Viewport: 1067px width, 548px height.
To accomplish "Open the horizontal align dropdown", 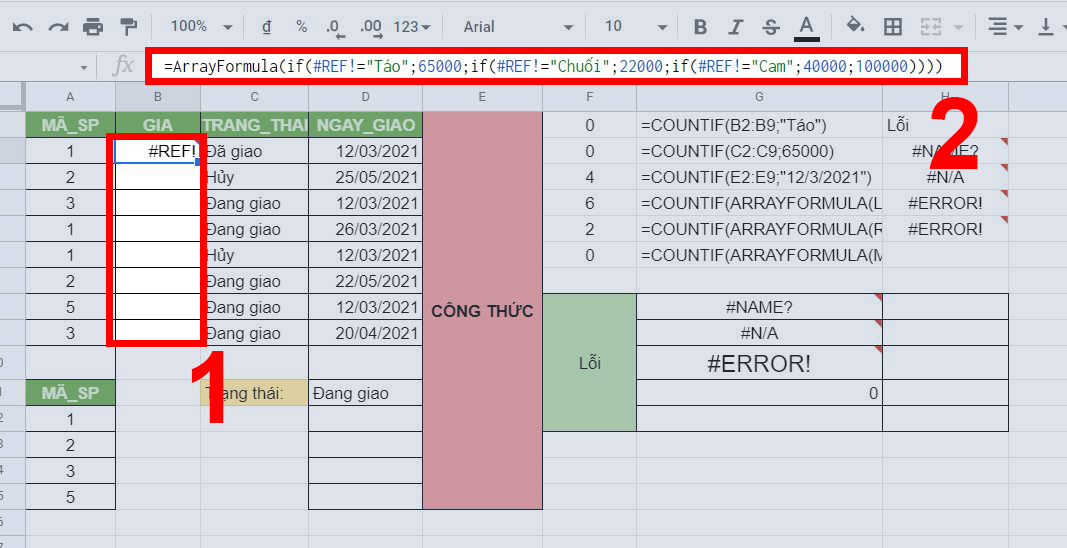I will pyautogui.click(x=1005, y=27).
